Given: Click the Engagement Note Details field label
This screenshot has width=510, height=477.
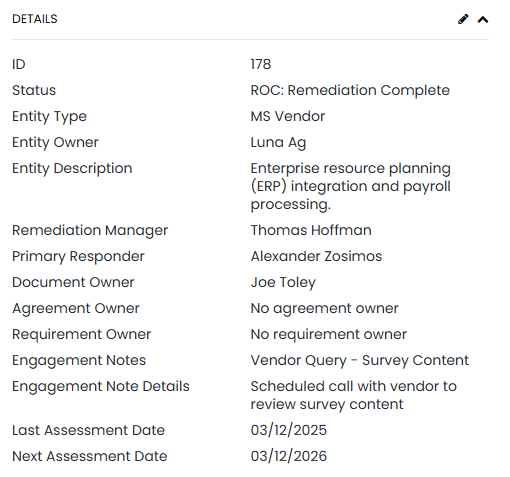Looking at the screenshot, I should [101, 386].
